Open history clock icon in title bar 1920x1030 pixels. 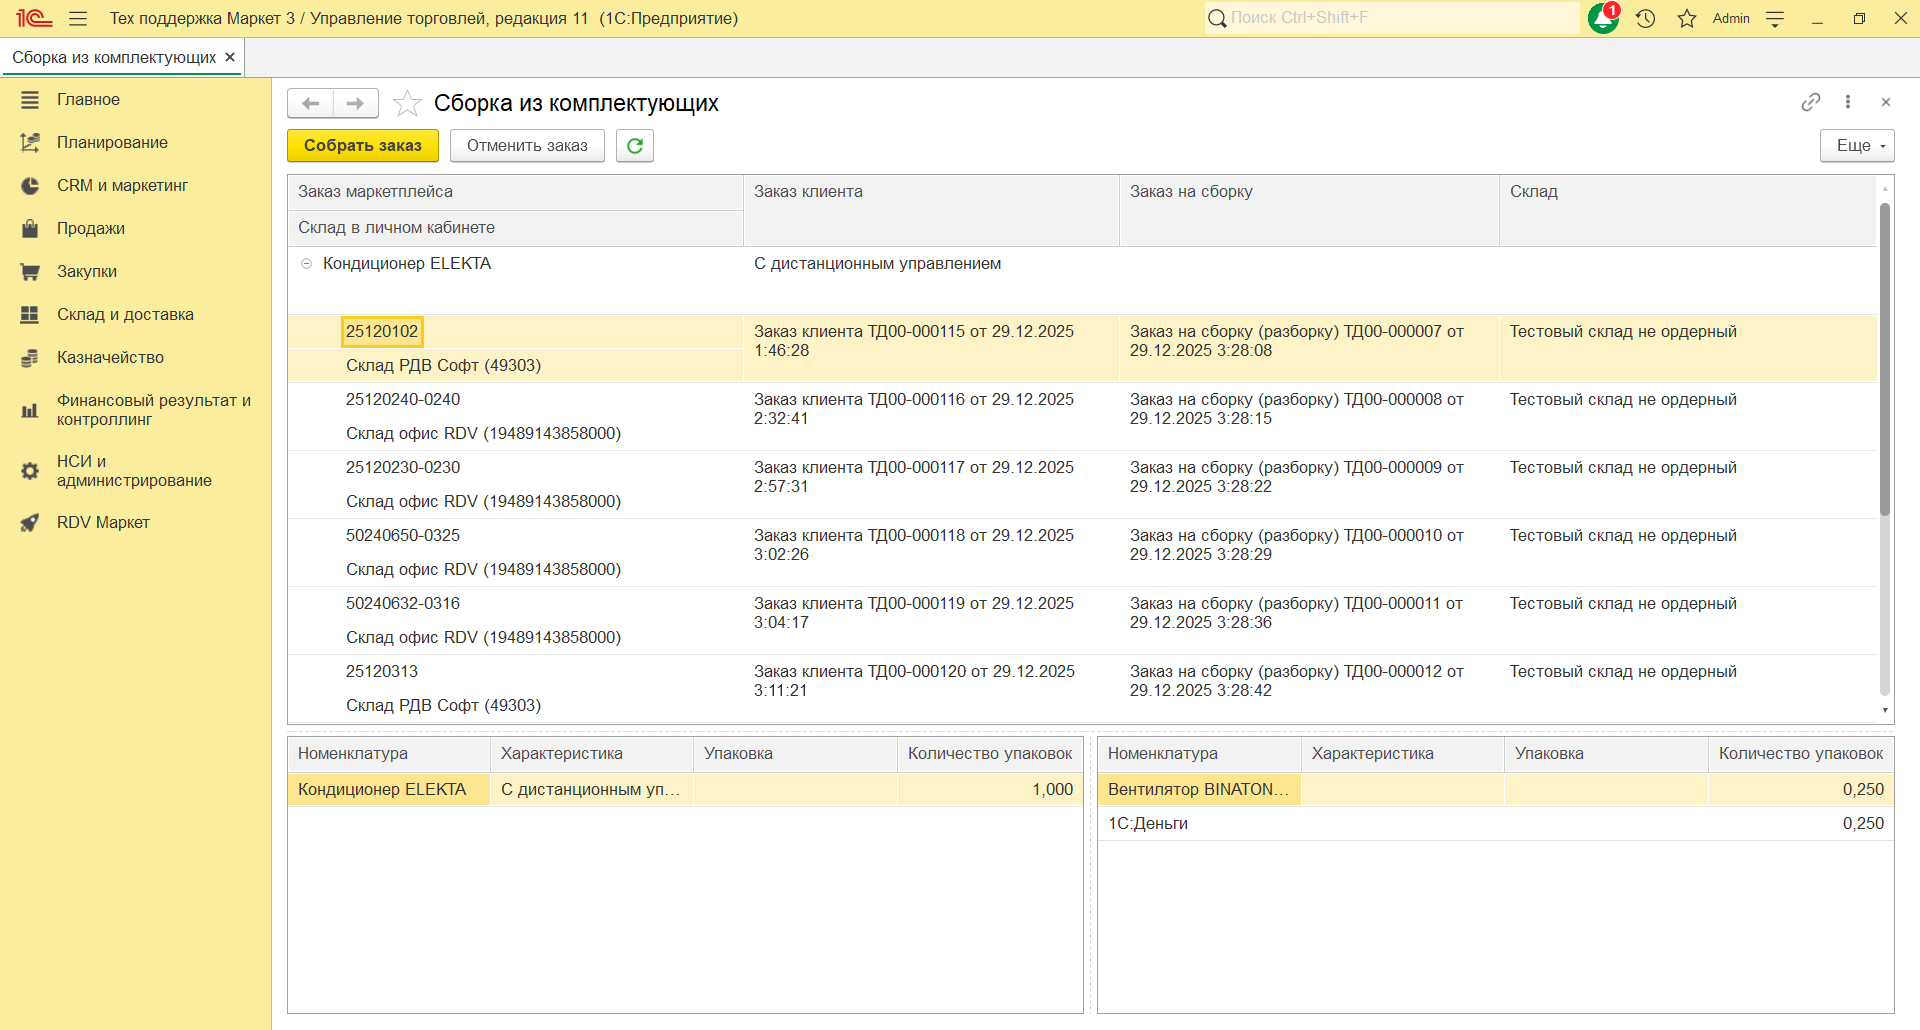[1646, 18]
